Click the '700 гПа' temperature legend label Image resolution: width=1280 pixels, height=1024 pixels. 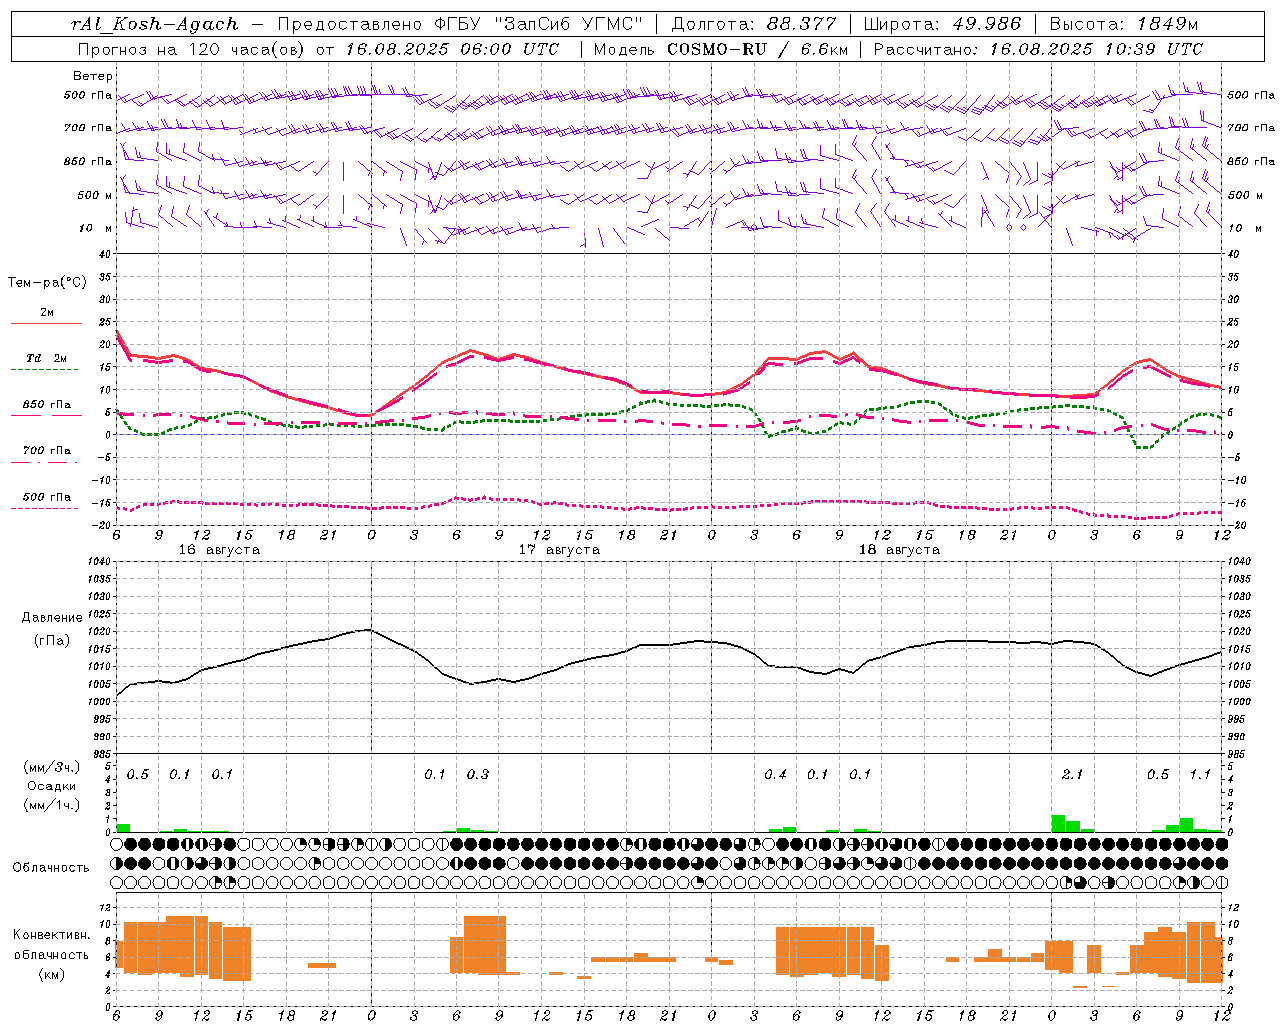[x=47, y=451]
